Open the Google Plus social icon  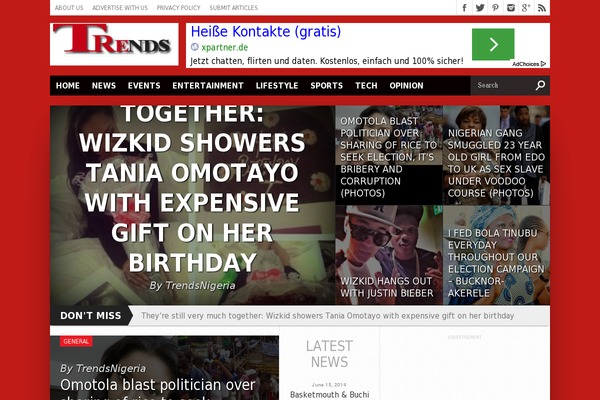[526, 8]
